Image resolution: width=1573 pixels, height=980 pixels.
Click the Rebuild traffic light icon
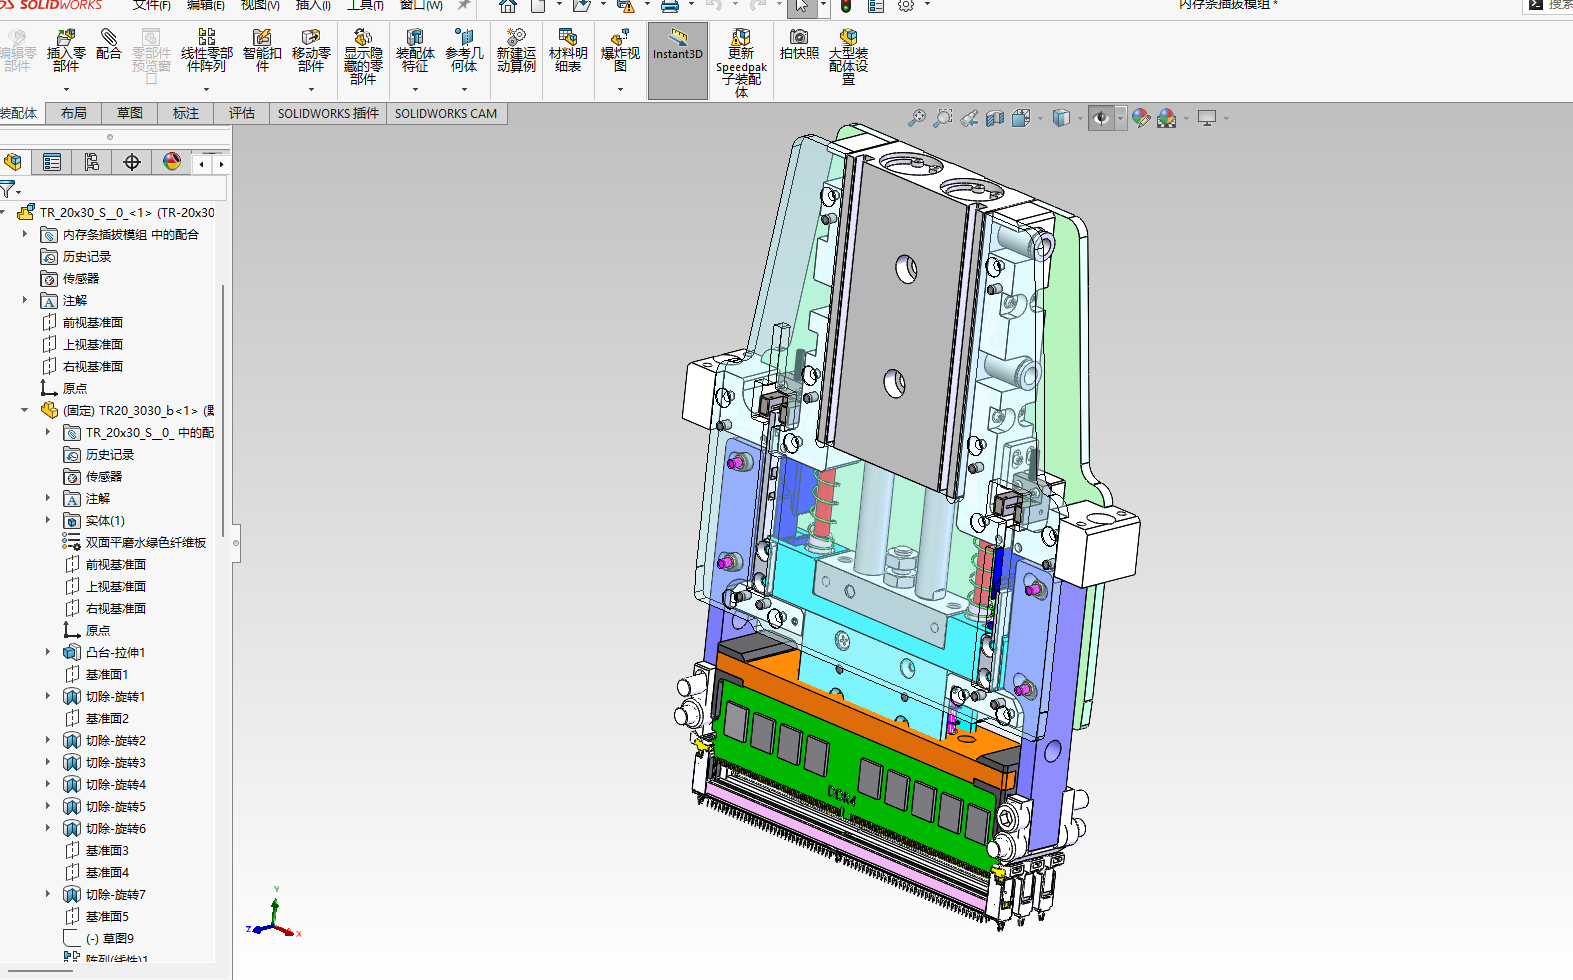(x=846, y=6)
